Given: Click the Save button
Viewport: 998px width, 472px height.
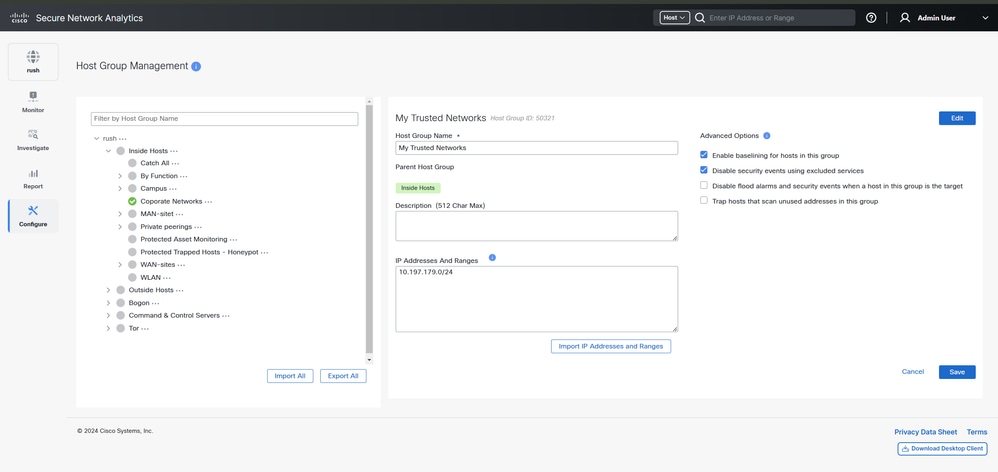Looking at the screenshot, I should 957,372.
